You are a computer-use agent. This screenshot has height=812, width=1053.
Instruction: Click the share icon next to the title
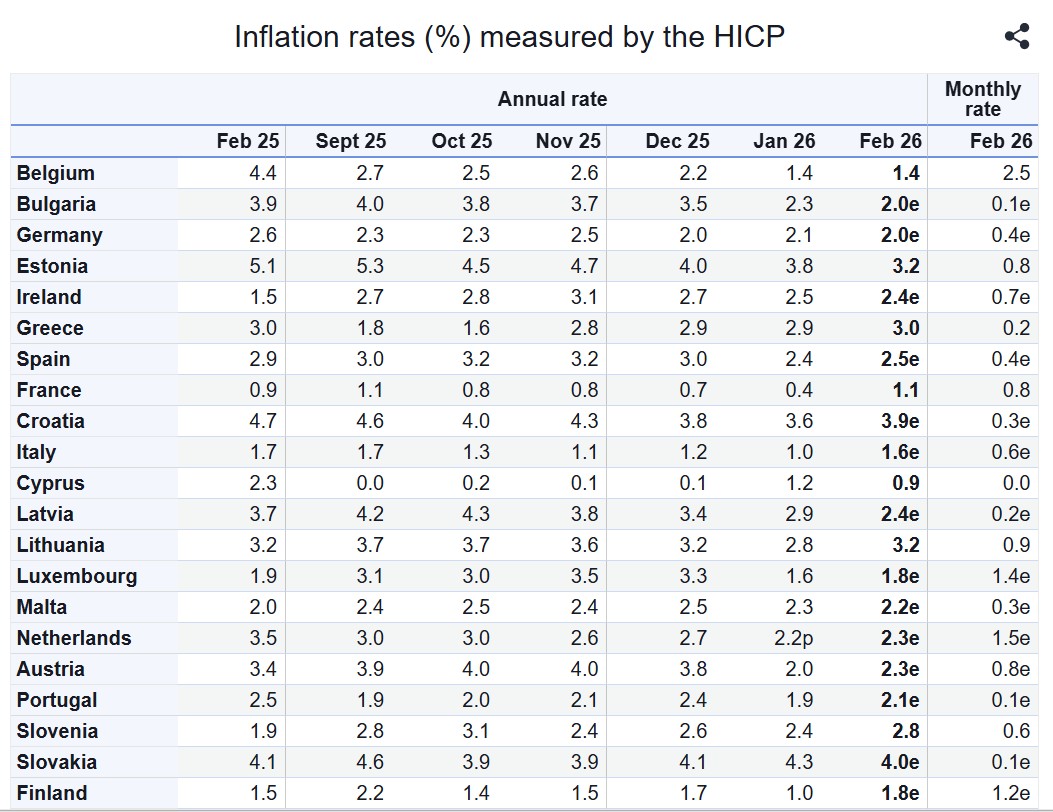1016,37
